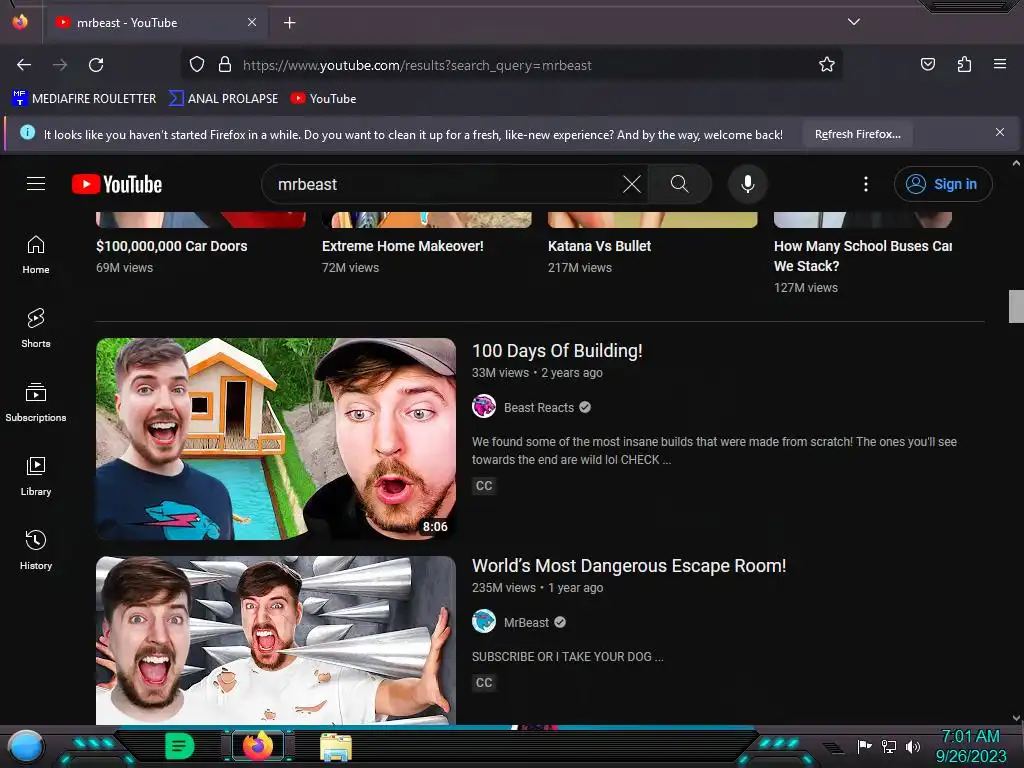Open the MrBeast channel avatar
This screenshot has height=768, width=1024.
click(484, 621)
